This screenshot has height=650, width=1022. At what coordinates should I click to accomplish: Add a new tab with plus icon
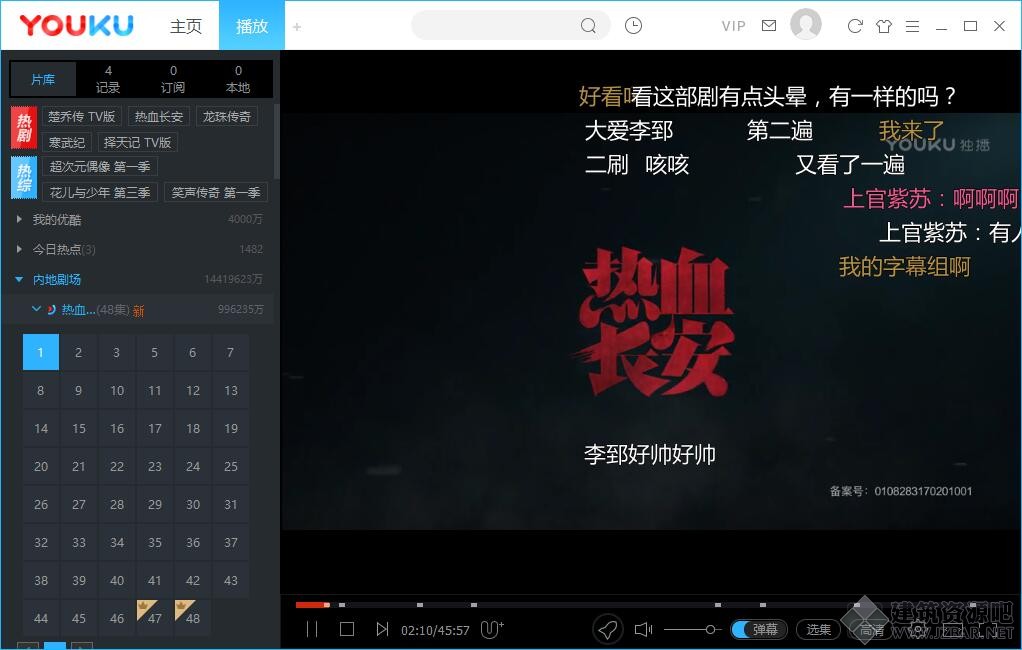point(297,27)
